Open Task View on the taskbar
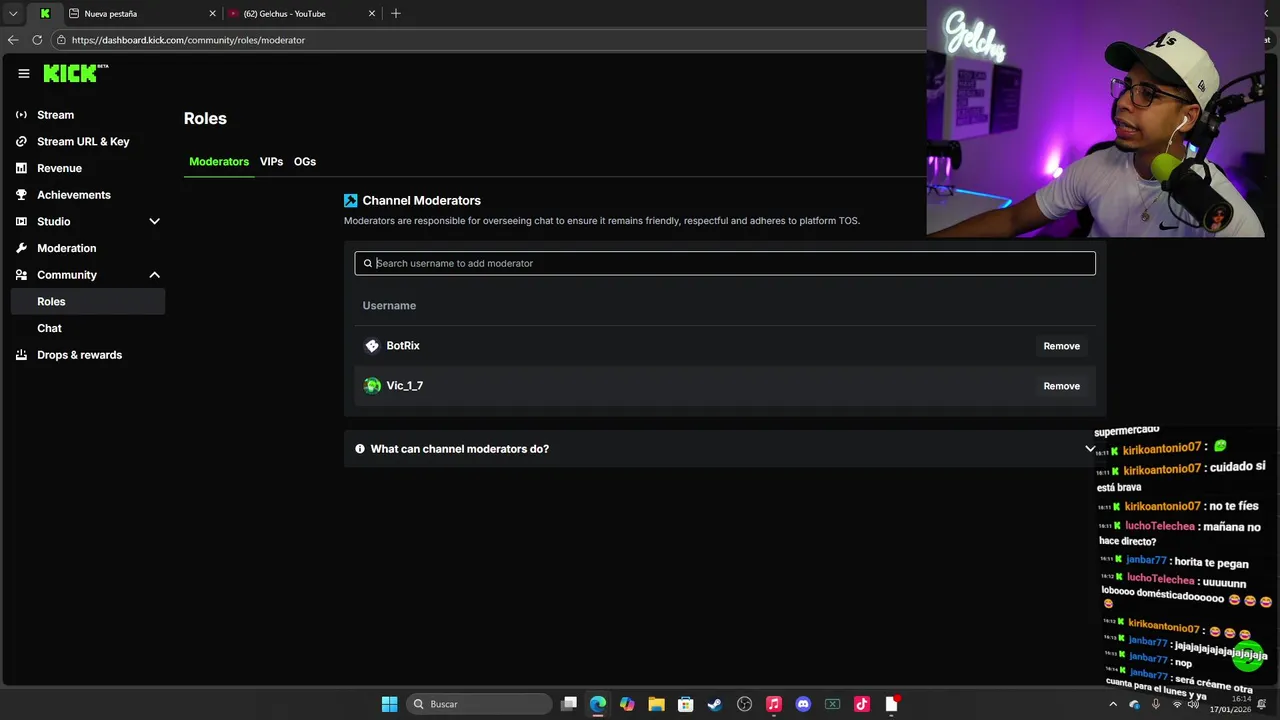 pos(569,704)
